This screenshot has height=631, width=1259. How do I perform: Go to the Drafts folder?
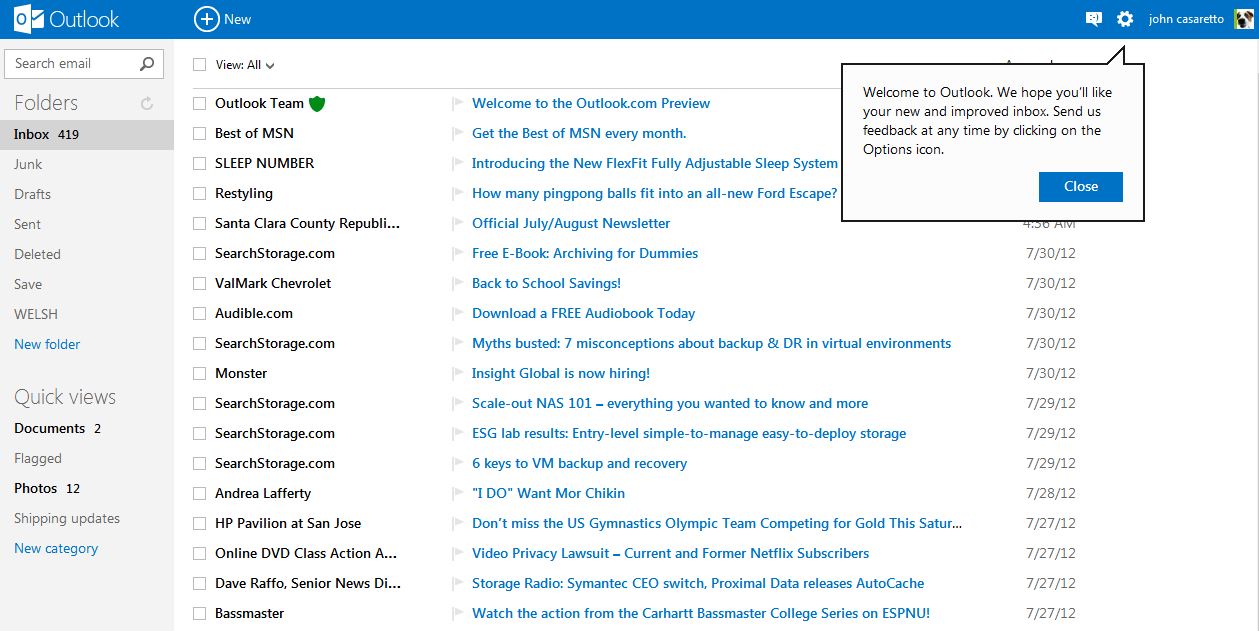coord(32,194)
